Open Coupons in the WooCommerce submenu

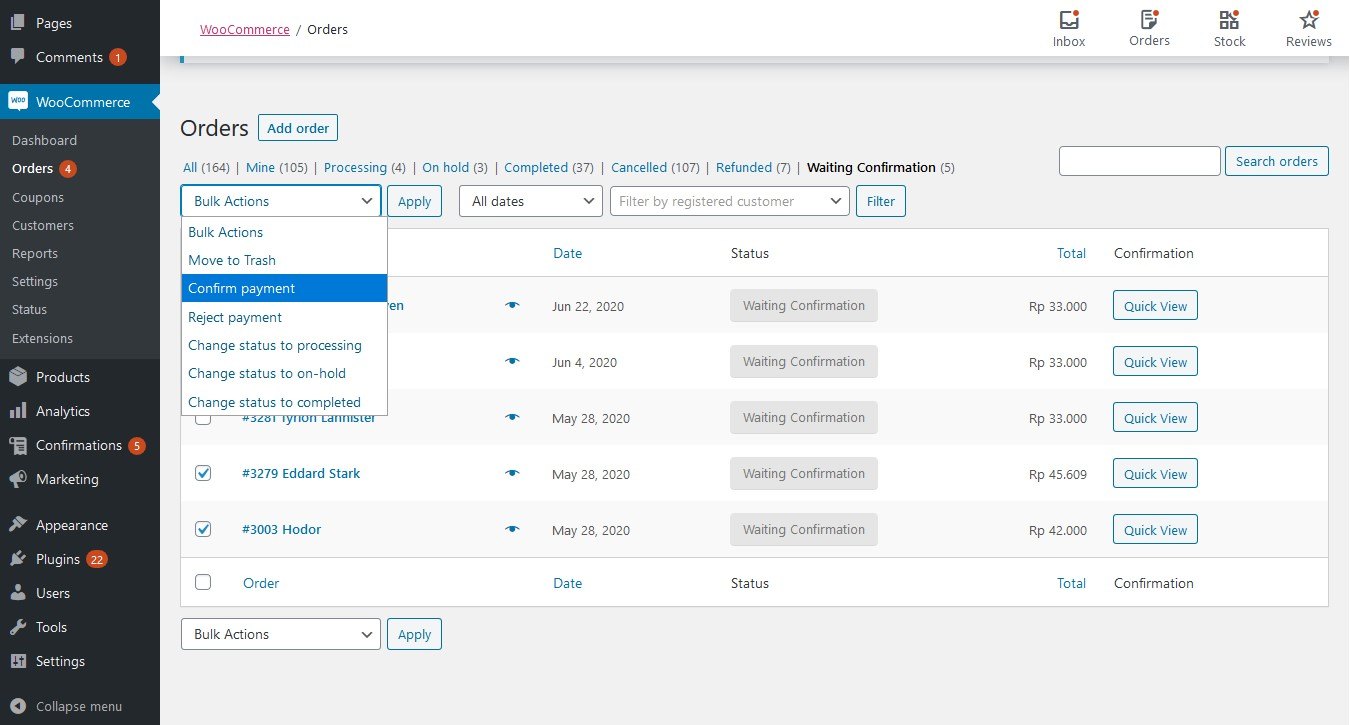tap(38, 197)
